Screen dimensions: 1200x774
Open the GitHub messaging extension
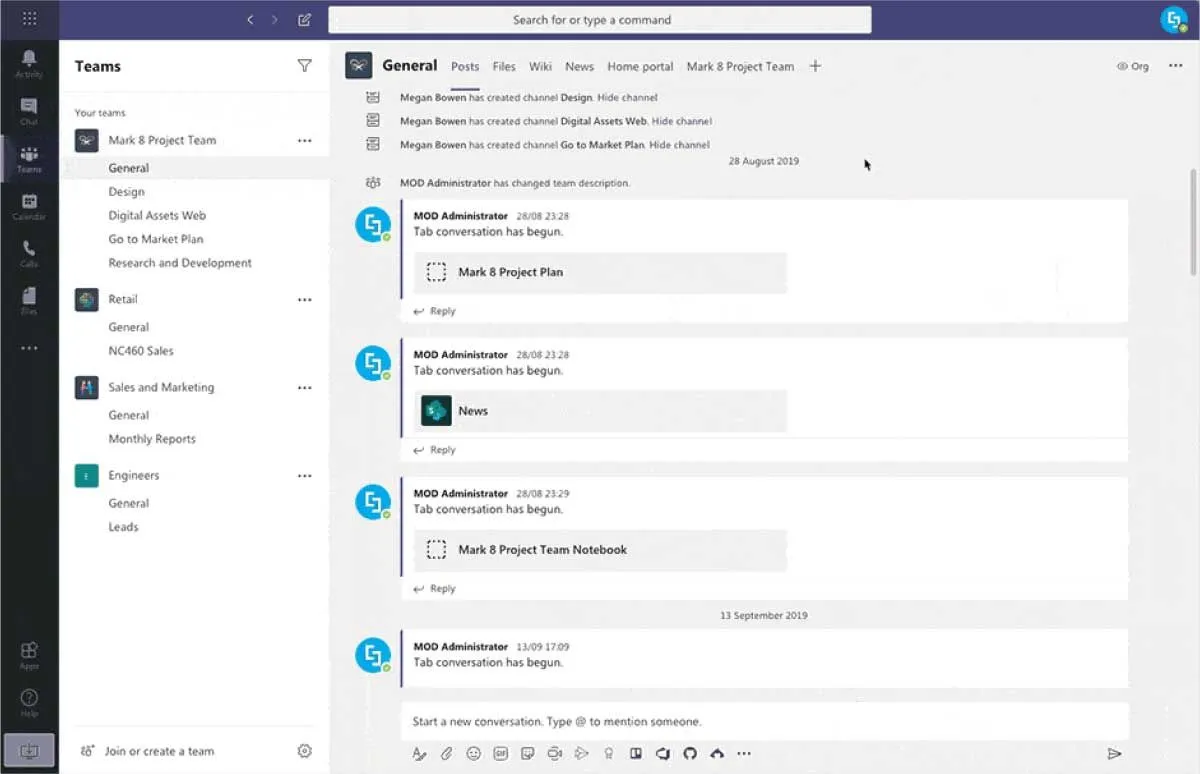(x=689, y=753)
